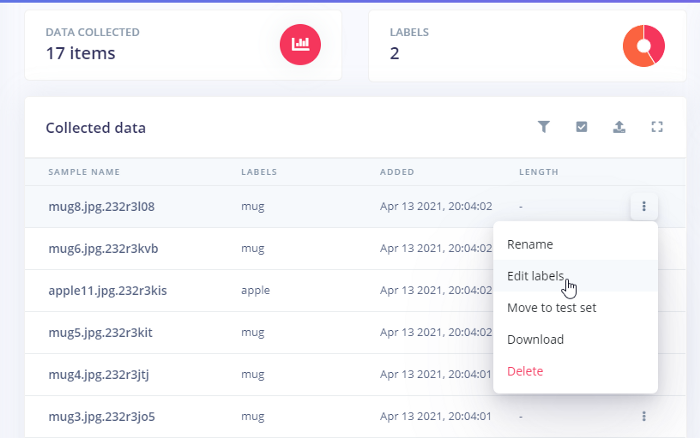Select the mug6.jpg.232r3kvb sample row

coord(101,249)
